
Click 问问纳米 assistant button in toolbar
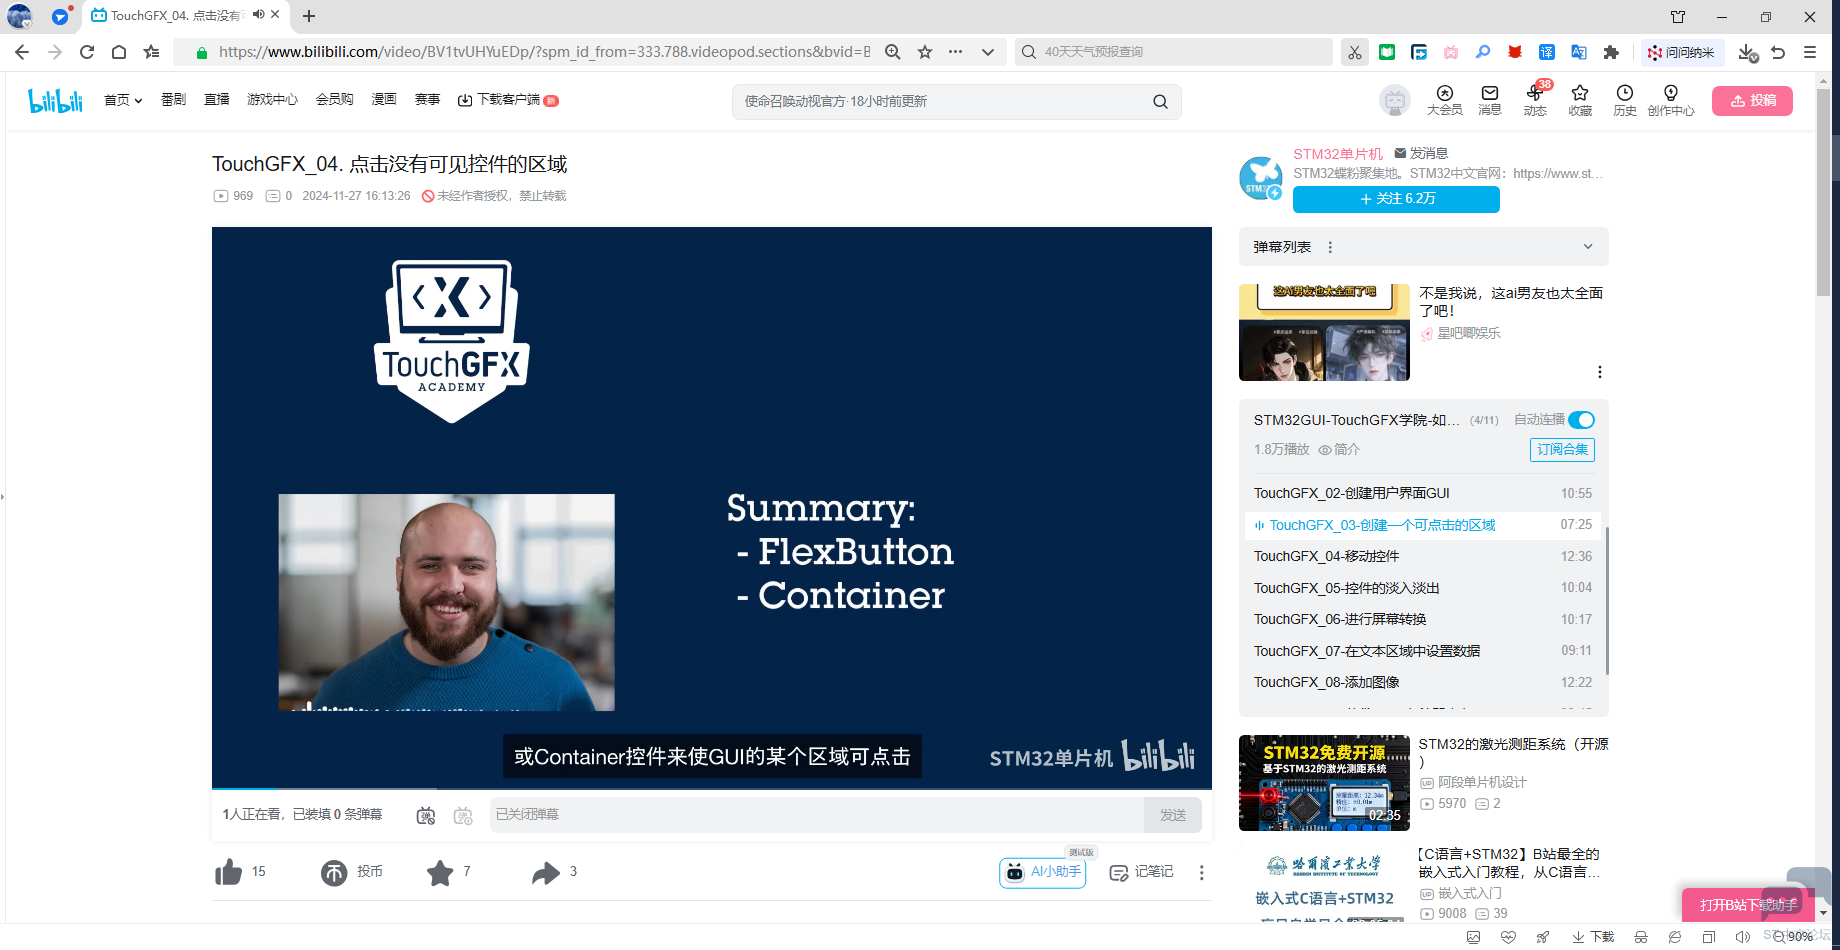coord(1682,52)
